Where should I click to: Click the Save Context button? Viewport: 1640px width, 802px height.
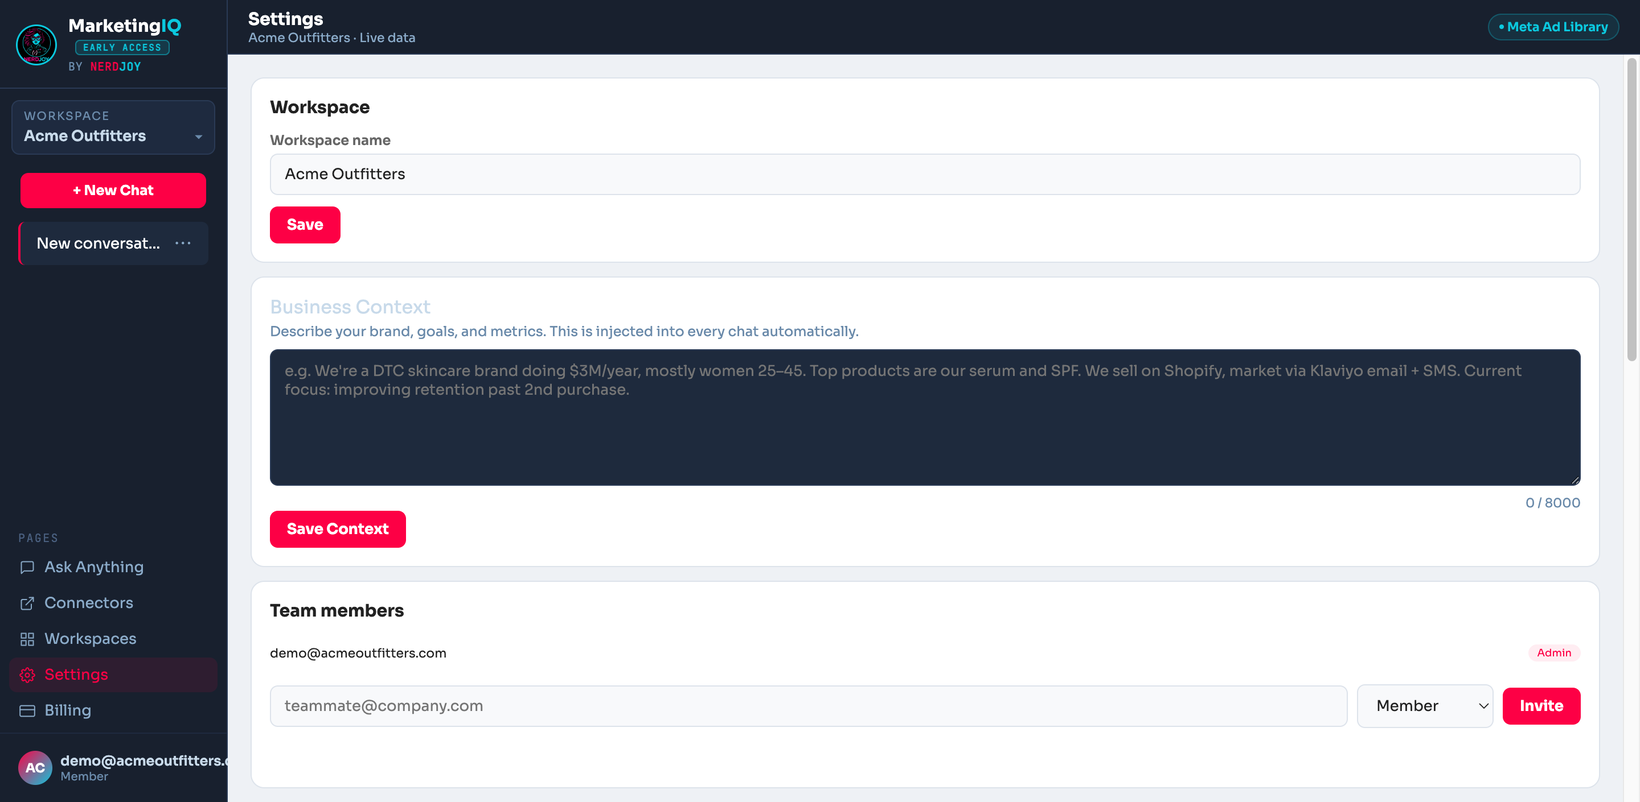[338, 529]
